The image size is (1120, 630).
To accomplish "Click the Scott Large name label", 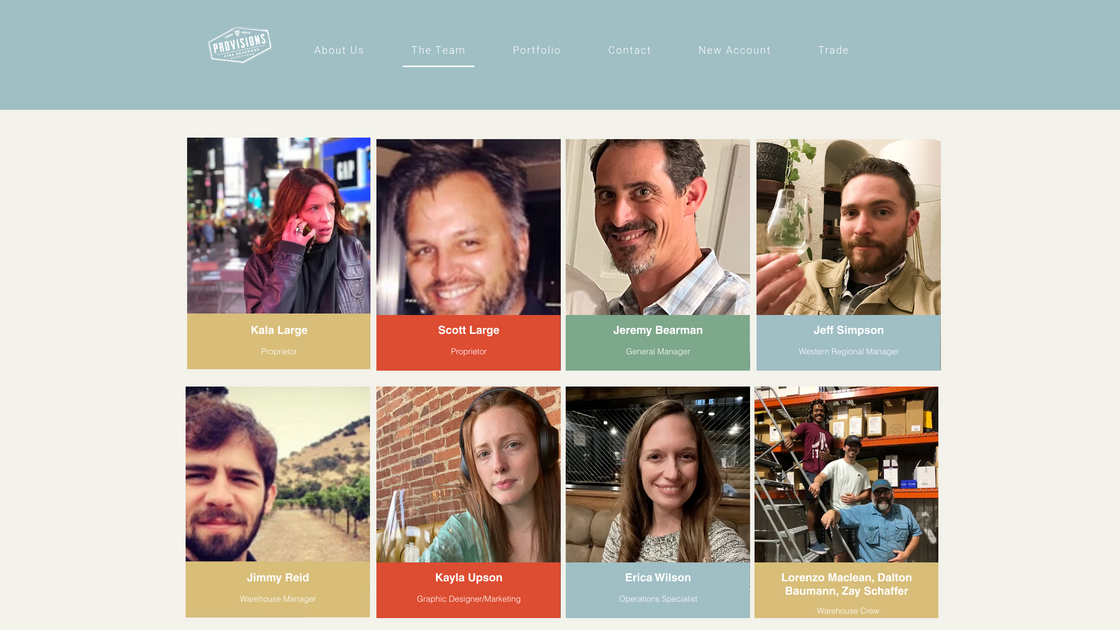I will (469, 330).
